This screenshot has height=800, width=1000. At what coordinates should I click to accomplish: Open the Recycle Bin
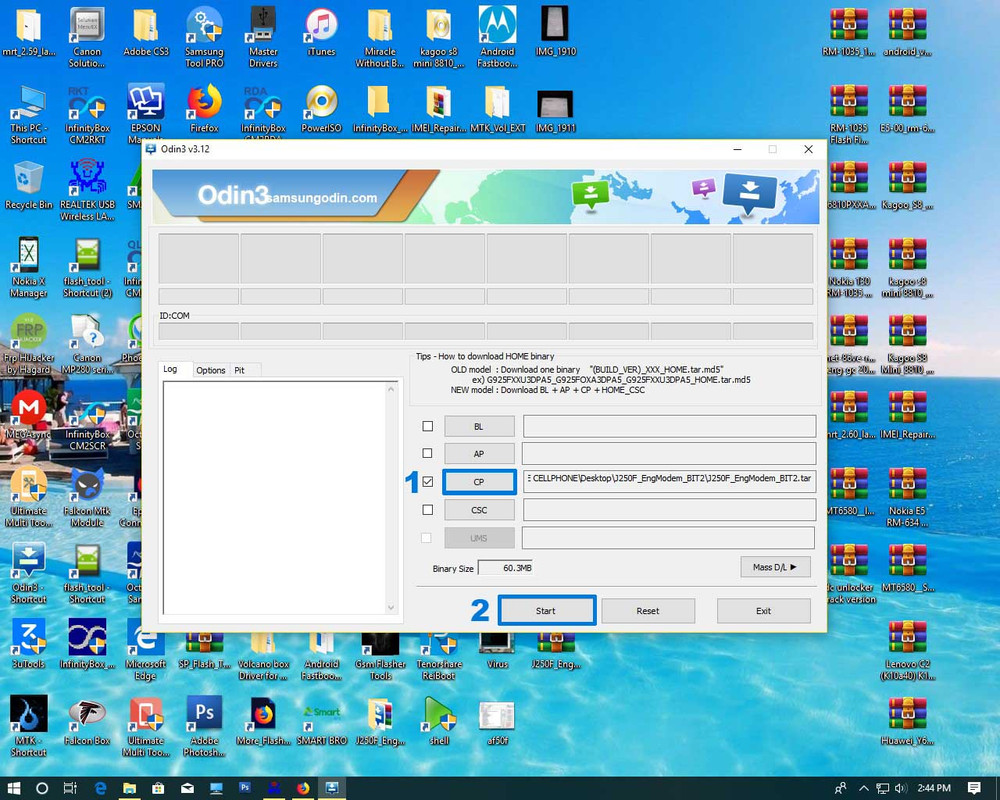[x=28, y=186]
